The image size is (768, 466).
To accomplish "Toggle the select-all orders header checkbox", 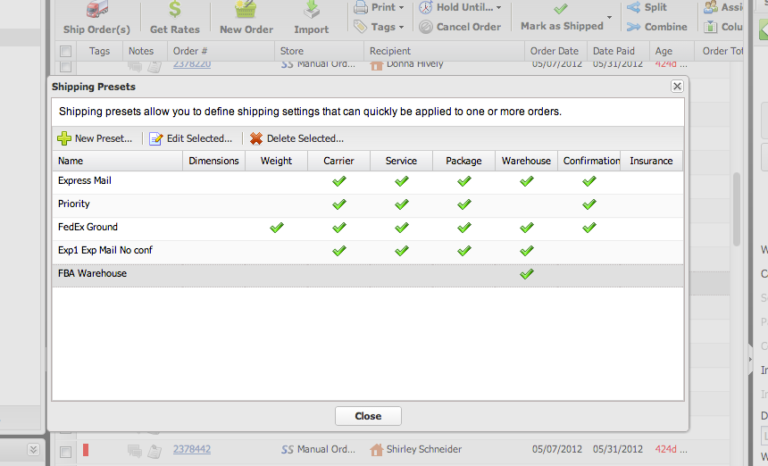I will point(66,51).
